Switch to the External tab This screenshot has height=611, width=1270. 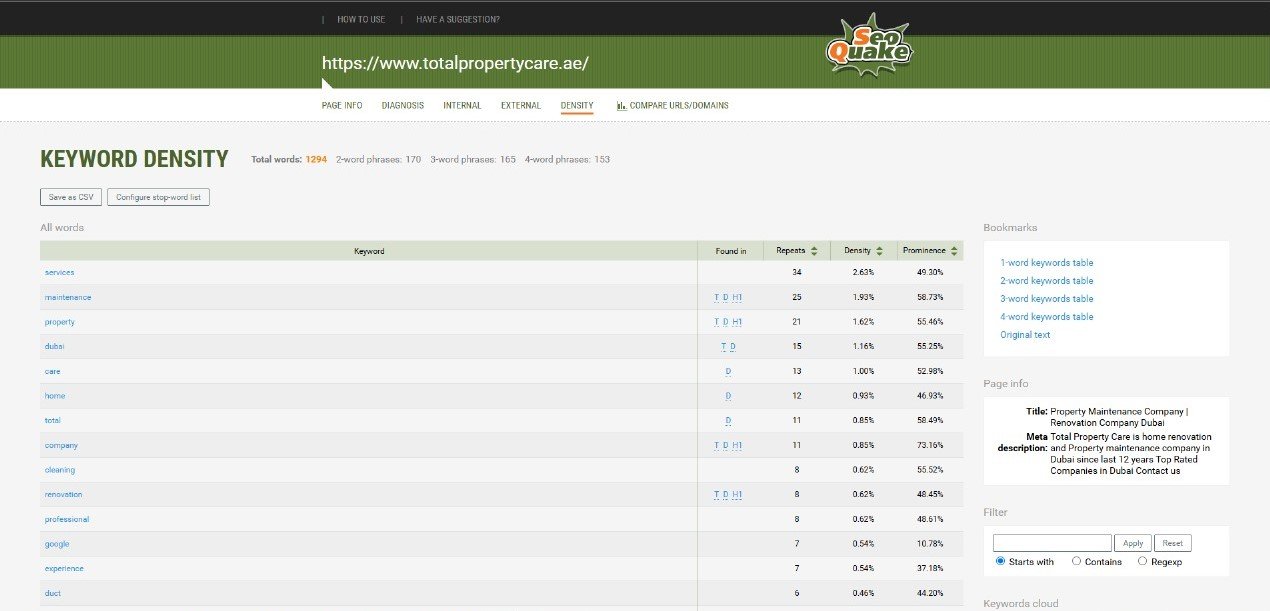click(521, 105)
